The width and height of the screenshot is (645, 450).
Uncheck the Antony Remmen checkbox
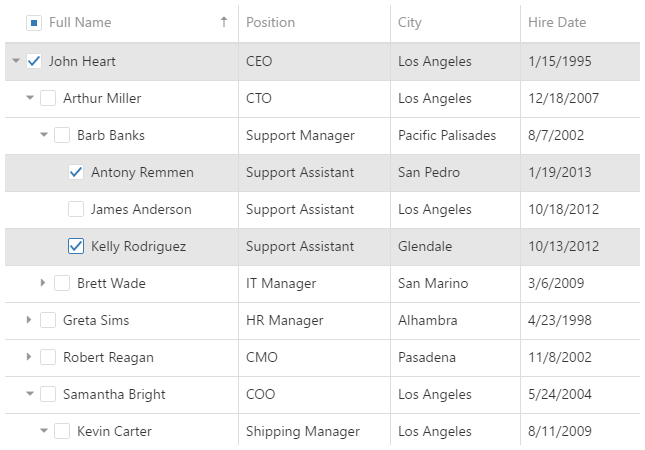(76, 172)
